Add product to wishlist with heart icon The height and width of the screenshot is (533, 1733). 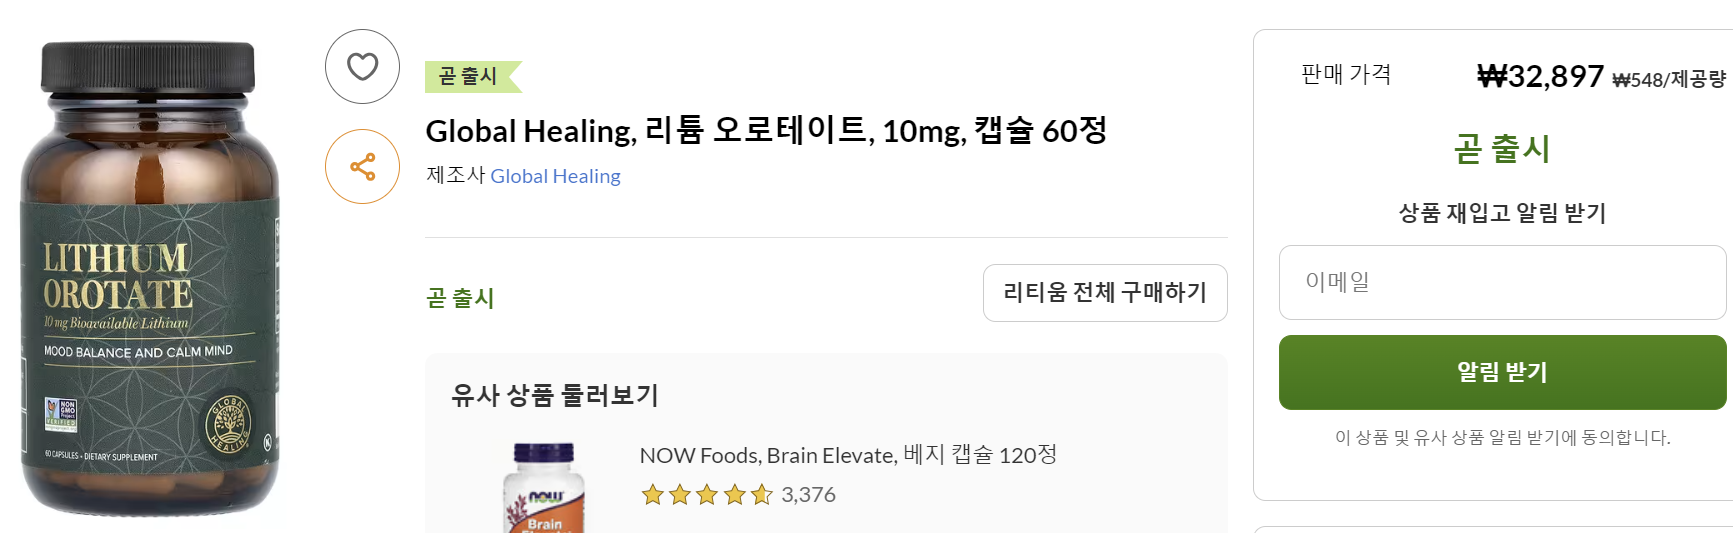tap(362, 67)
